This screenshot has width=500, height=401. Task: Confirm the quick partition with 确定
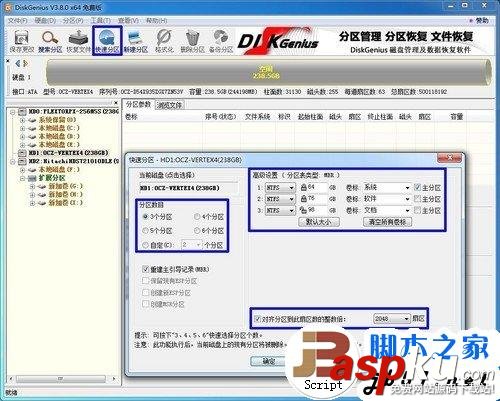(x=269, y=361)
